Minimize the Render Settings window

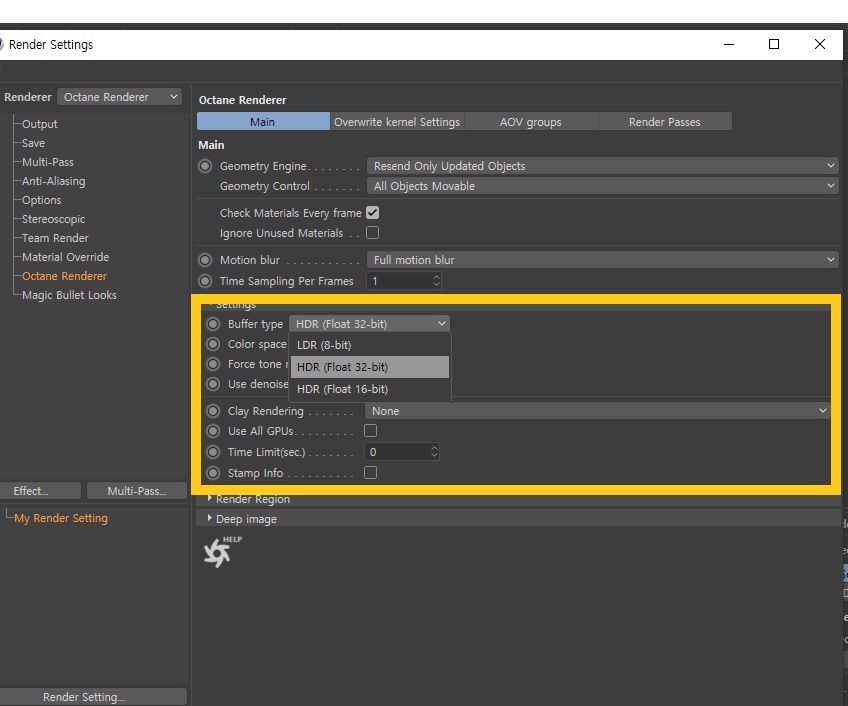(x=729, y=44)
